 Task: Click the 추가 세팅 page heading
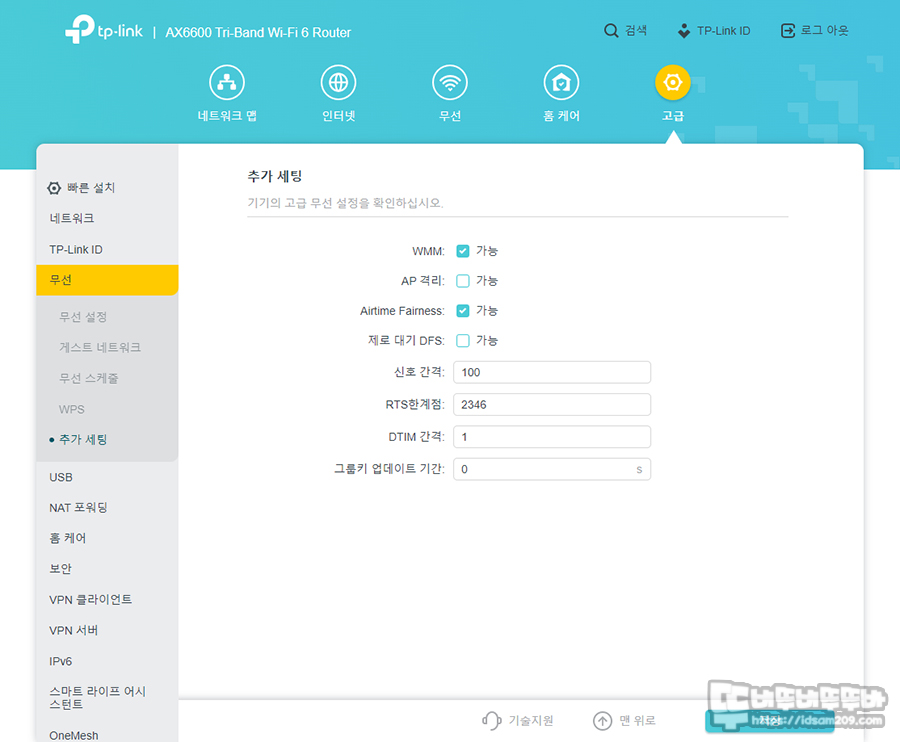point(274,176)
